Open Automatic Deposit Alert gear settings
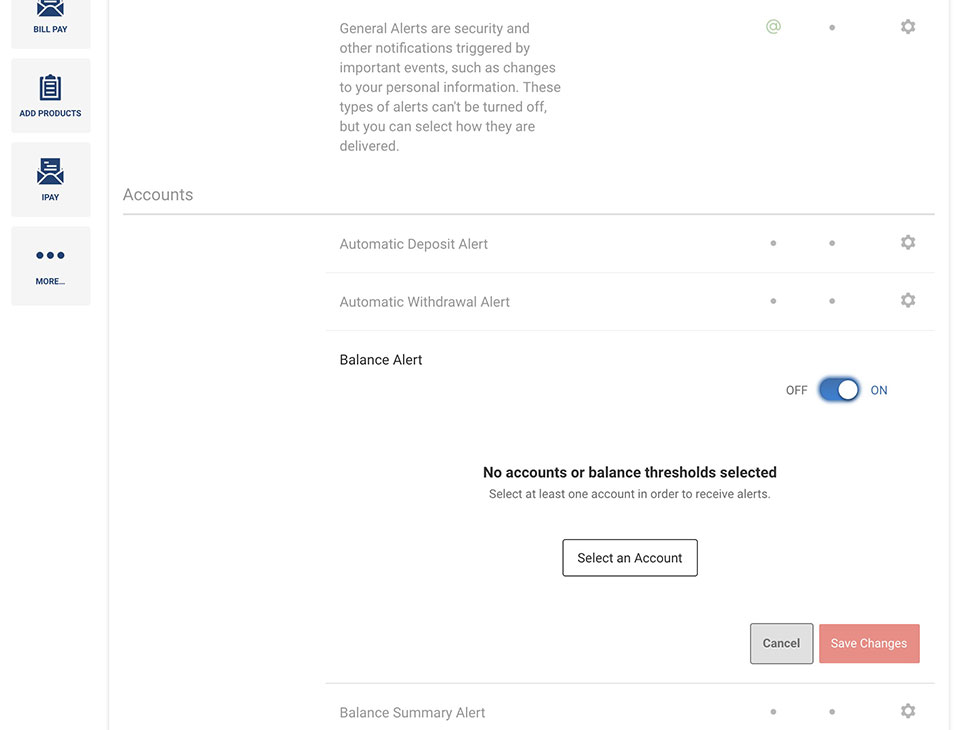 tap(908, 243)
